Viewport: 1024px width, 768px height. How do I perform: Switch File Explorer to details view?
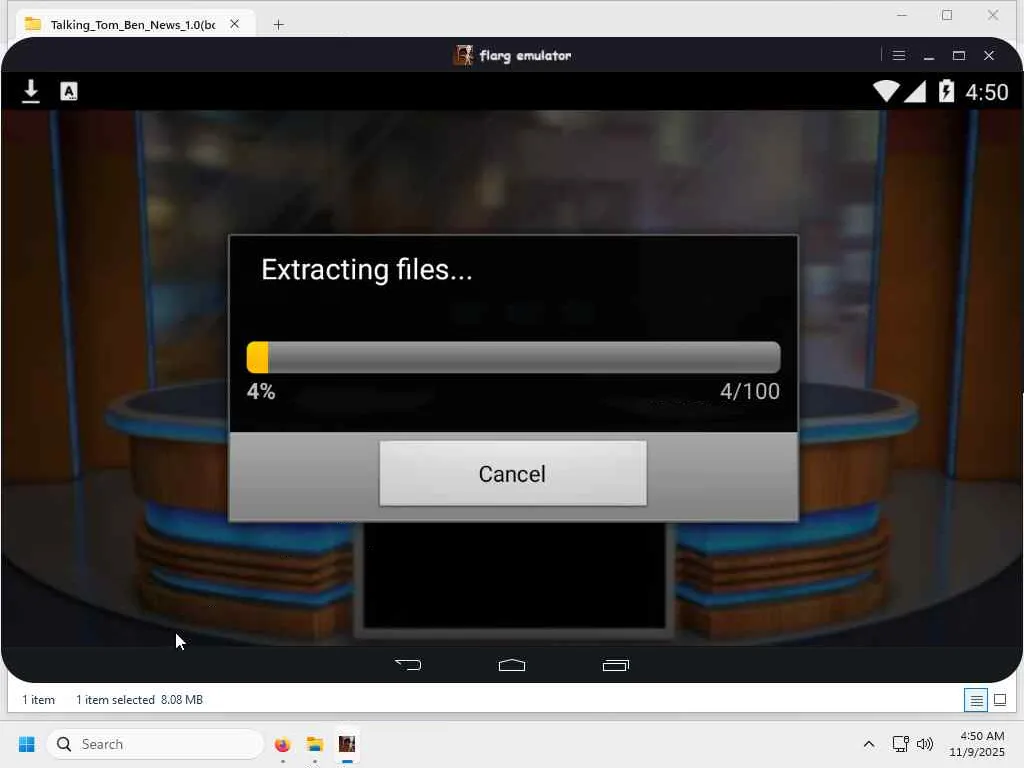point(976,700)
